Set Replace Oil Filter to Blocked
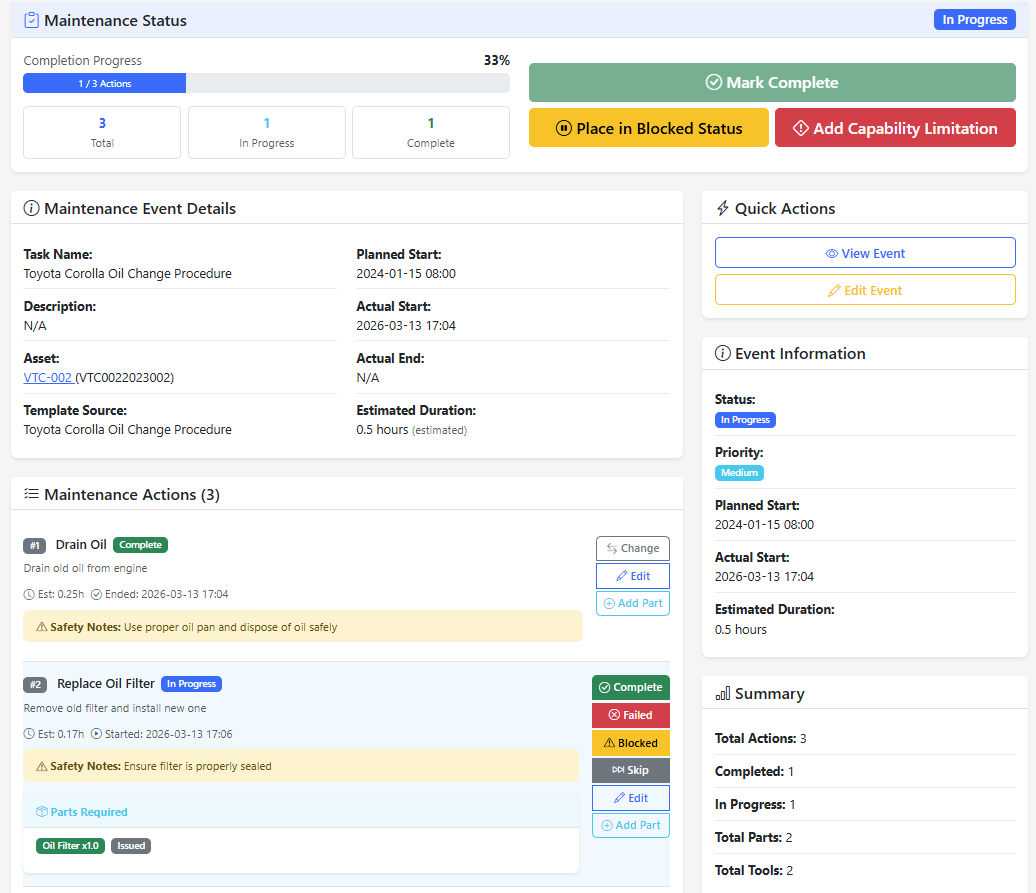Viewport: 1036px width, 893px height. [630, 743]
